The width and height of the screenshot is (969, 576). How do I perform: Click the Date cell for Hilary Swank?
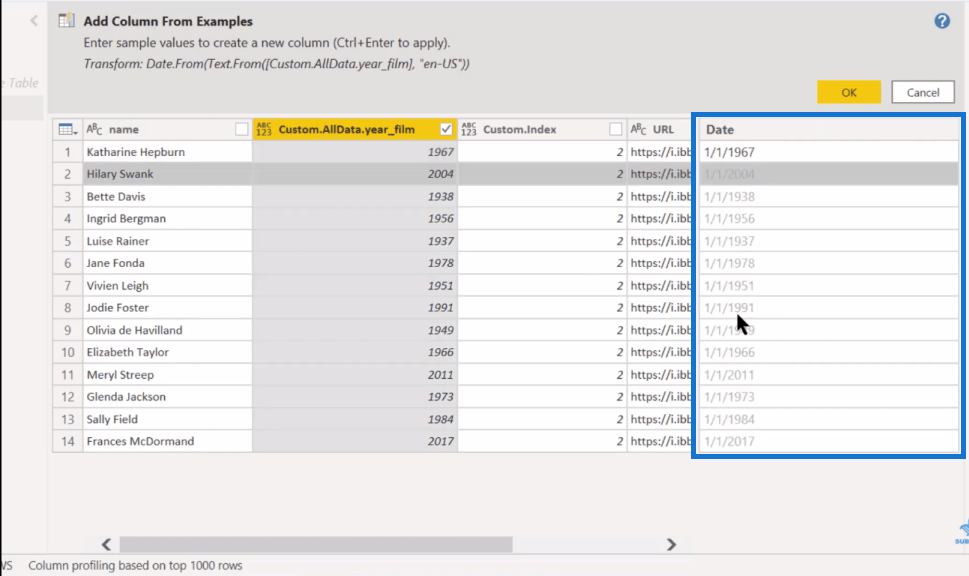tap(829, 174)
